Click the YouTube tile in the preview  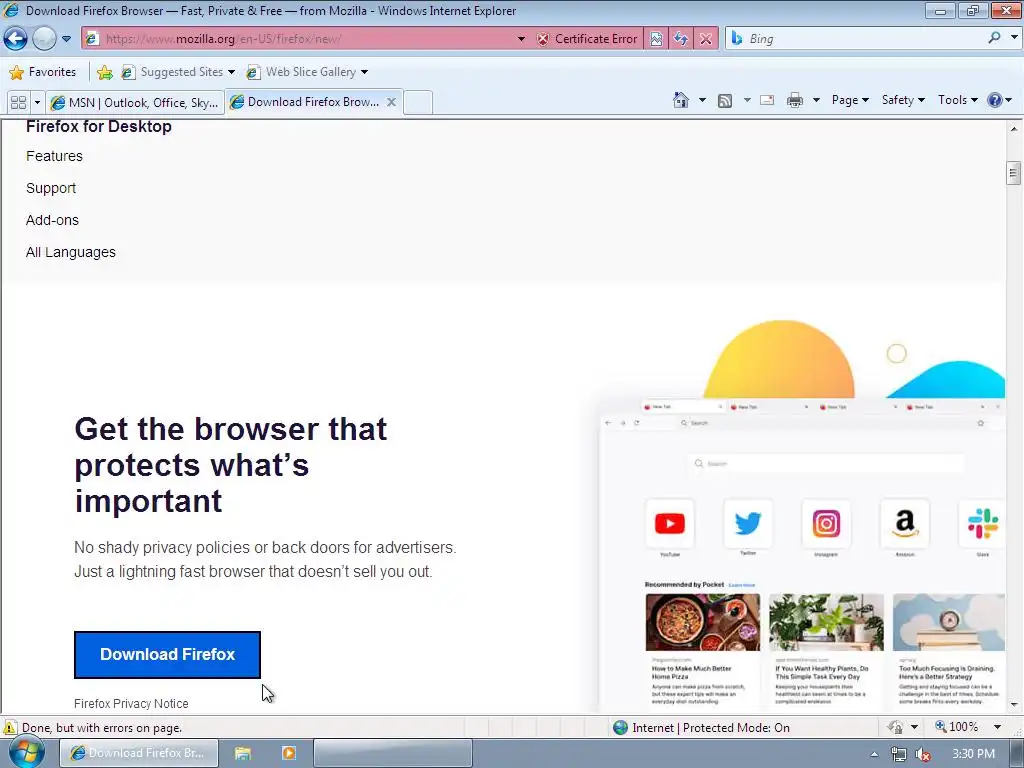pyautogui.click(x=669, y=524)
